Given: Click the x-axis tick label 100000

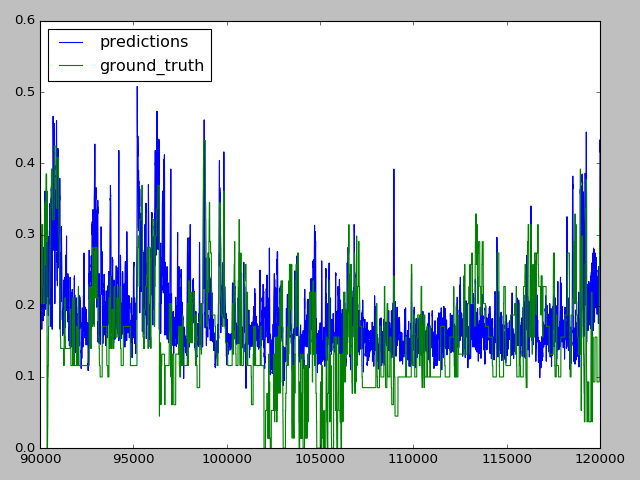Looking at the screenshot, I should point(227,459).
